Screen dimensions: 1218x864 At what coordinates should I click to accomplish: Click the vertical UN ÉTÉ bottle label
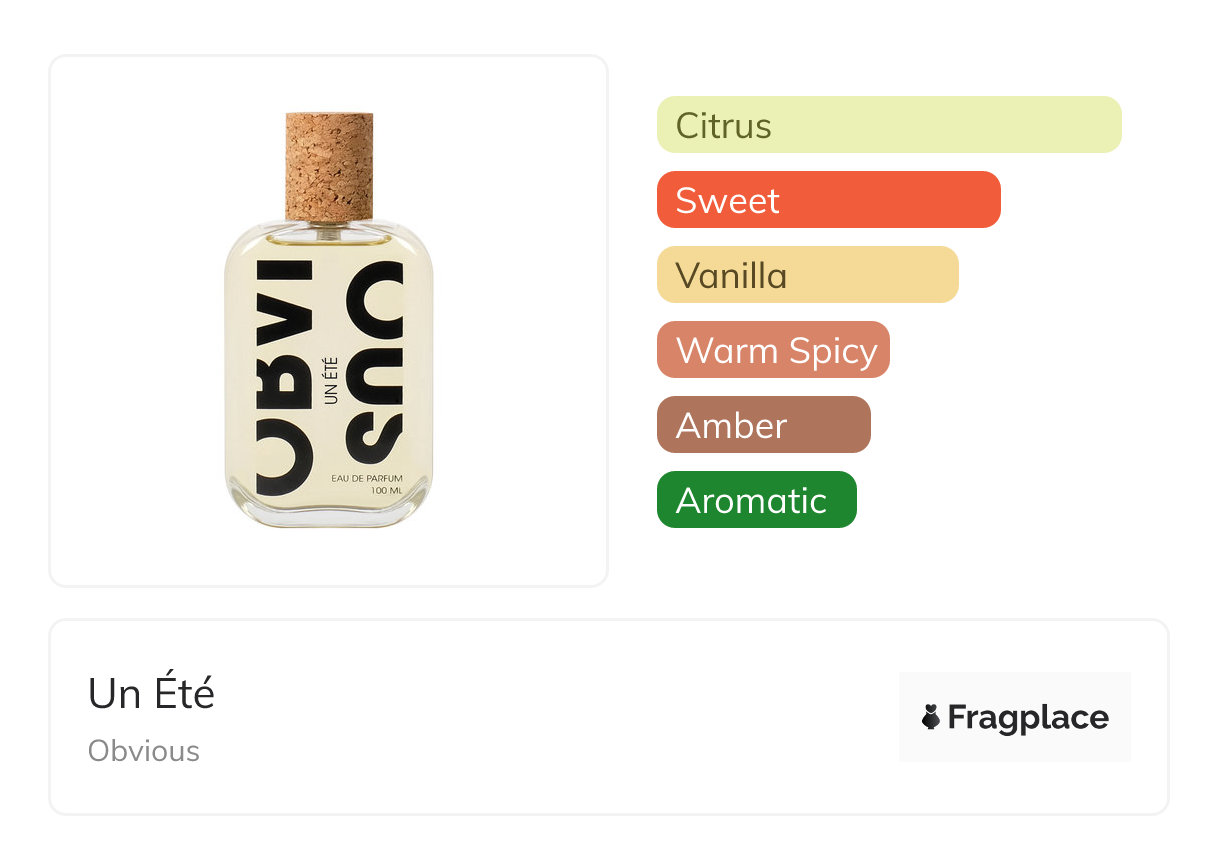click(332, 381)
